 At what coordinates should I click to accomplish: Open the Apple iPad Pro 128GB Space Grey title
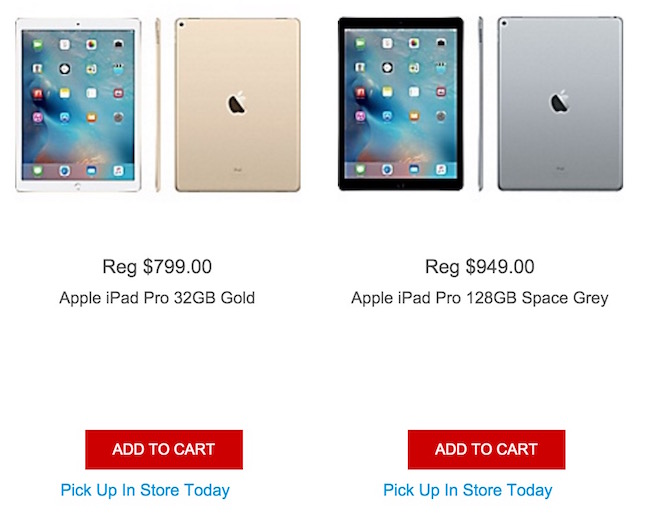tap(479, 298)
